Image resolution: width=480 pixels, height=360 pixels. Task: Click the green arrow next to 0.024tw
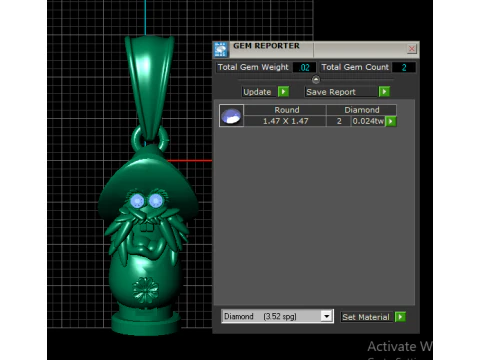click(x=391, y=121)
